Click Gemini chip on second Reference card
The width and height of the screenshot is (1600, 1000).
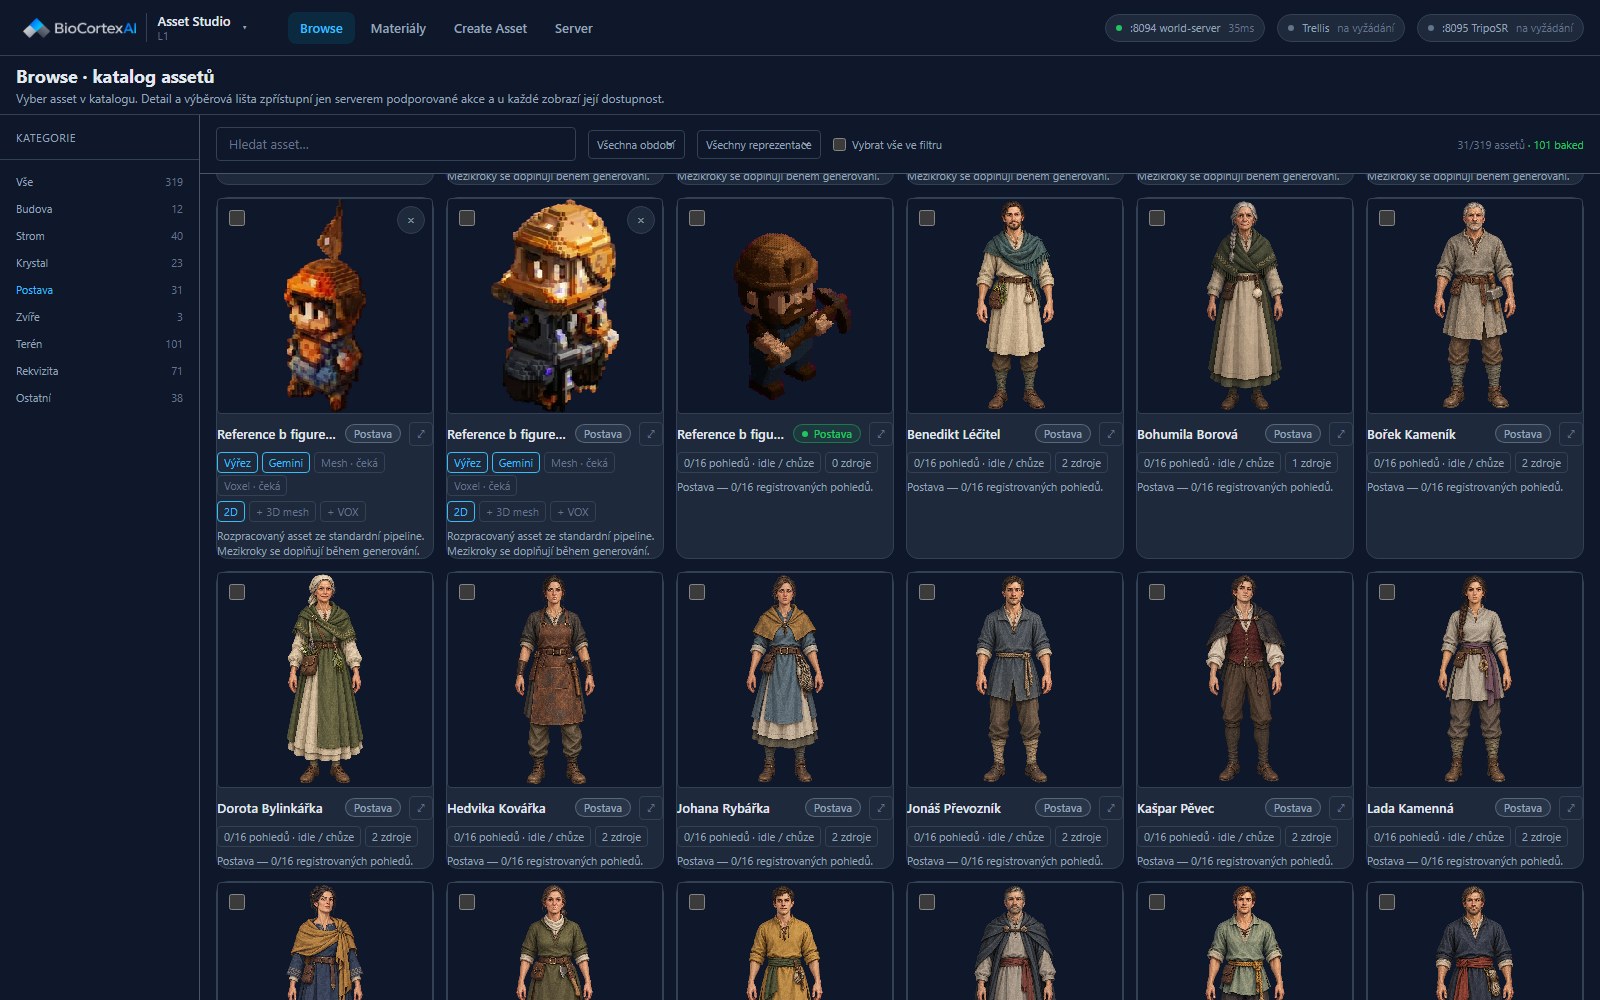tap(515, 463)
